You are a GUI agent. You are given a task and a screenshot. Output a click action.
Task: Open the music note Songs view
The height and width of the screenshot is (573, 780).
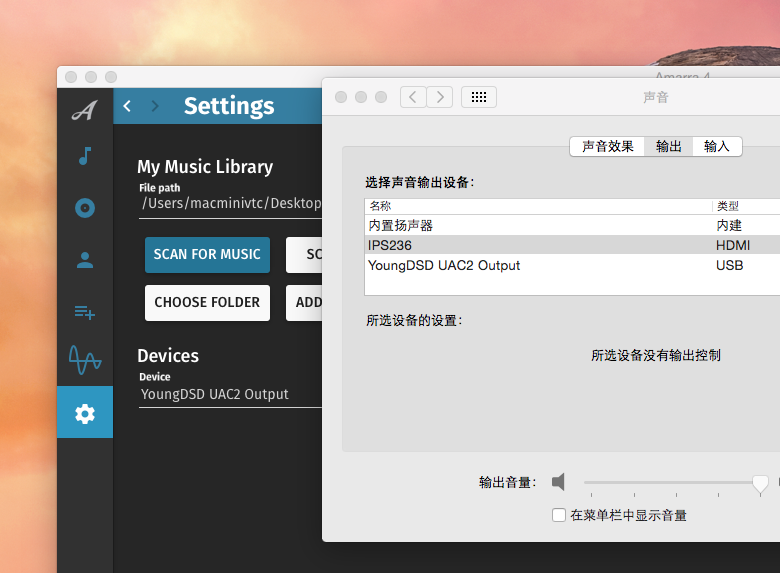[x=85, y=156]
